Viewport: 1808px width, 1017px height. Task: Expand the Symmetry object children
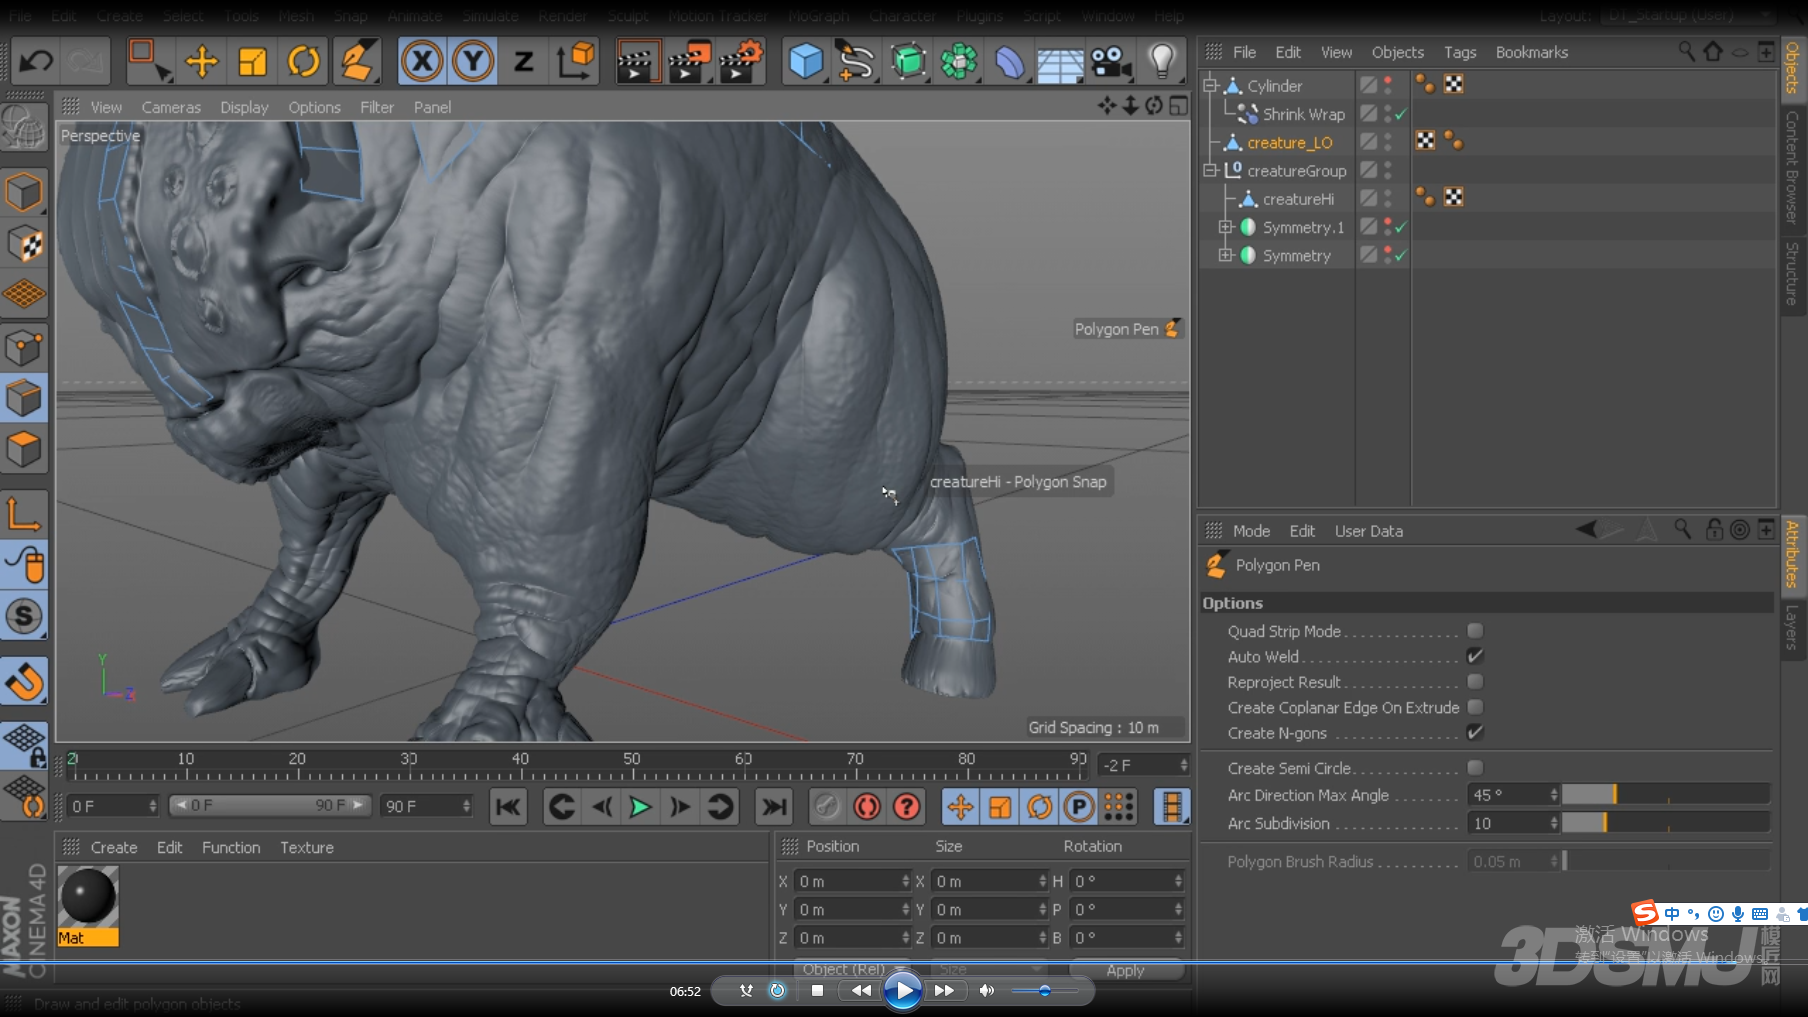[1225, 256]
